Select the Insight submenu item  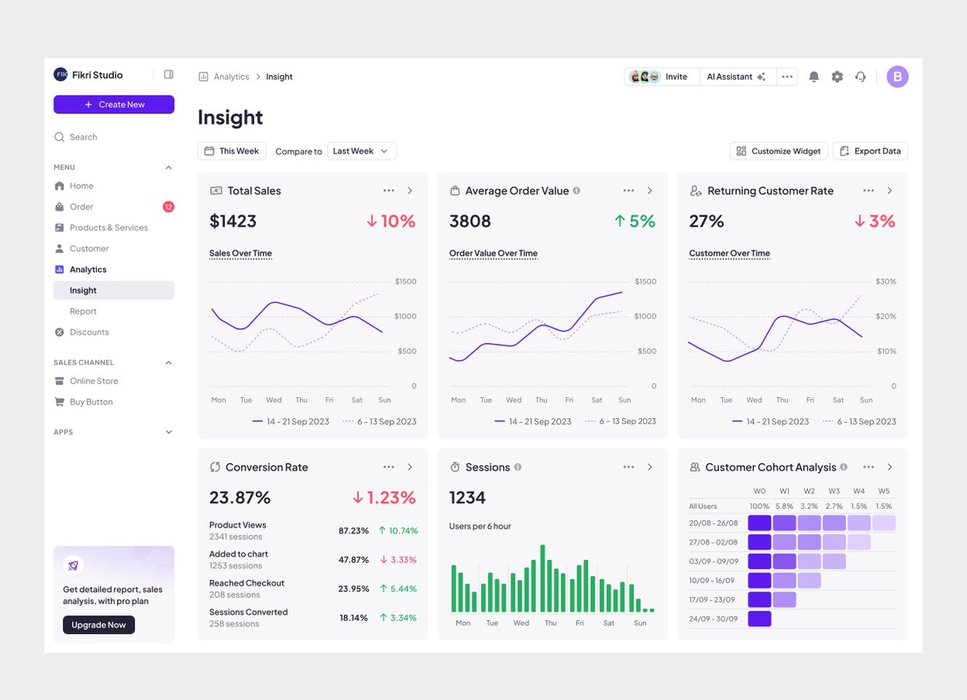point(113,290)
